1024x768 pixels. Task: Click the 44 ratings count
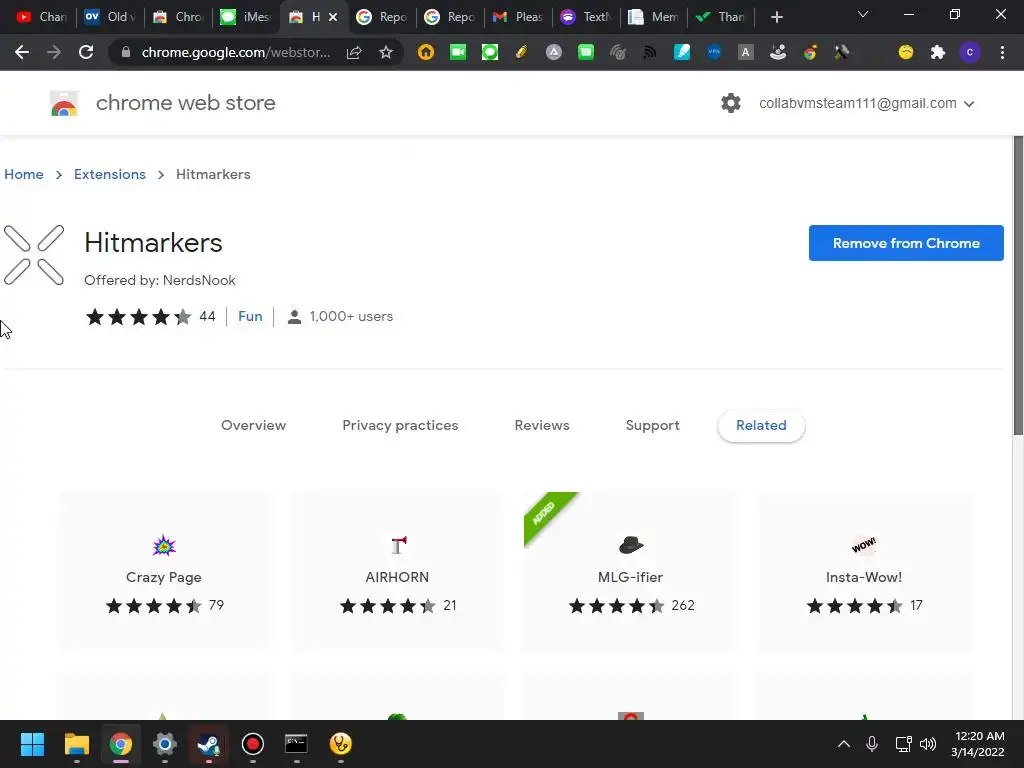click(x=207, y=316)
